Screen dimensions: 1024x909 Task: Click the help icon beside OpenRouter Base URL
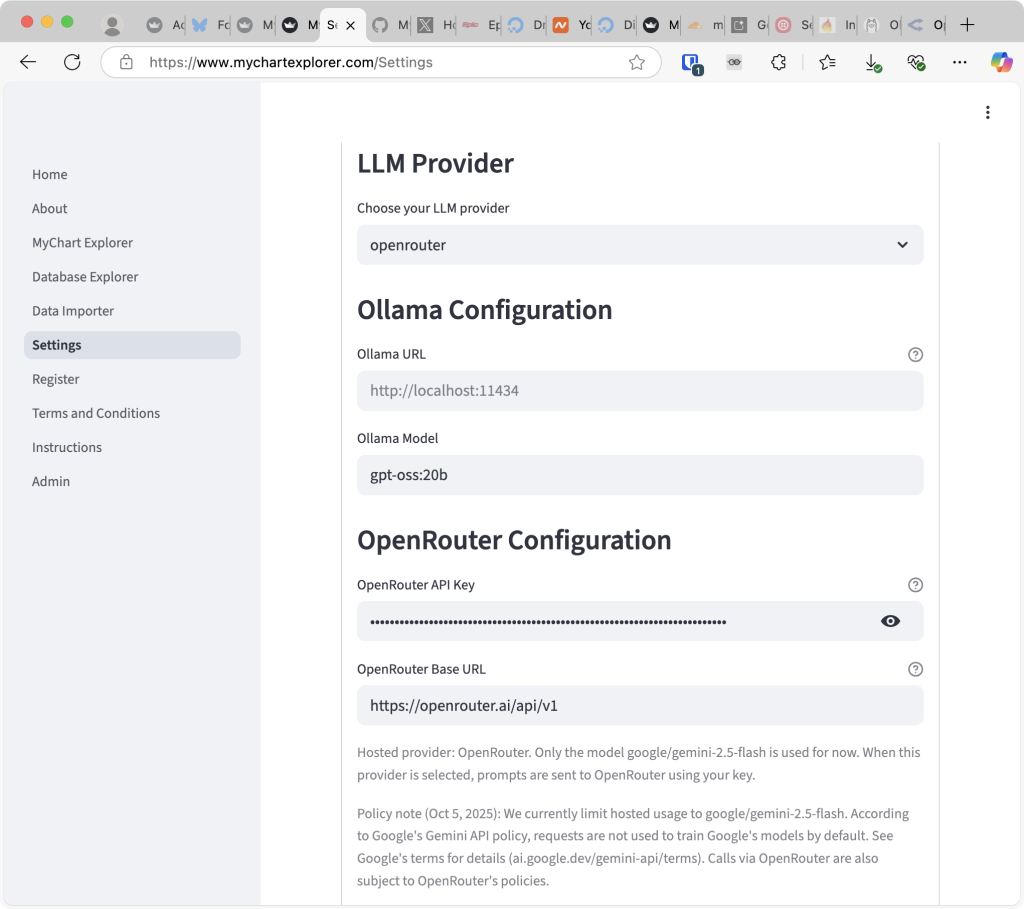(915, 669)
